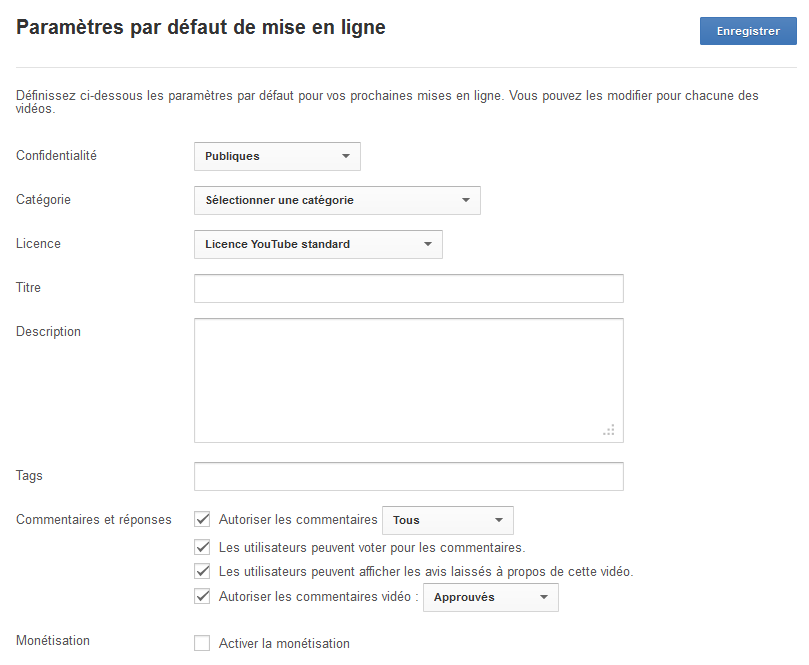
Task: Enable the Activer la monétisation checkbox
Action: [x=202, y=643]
